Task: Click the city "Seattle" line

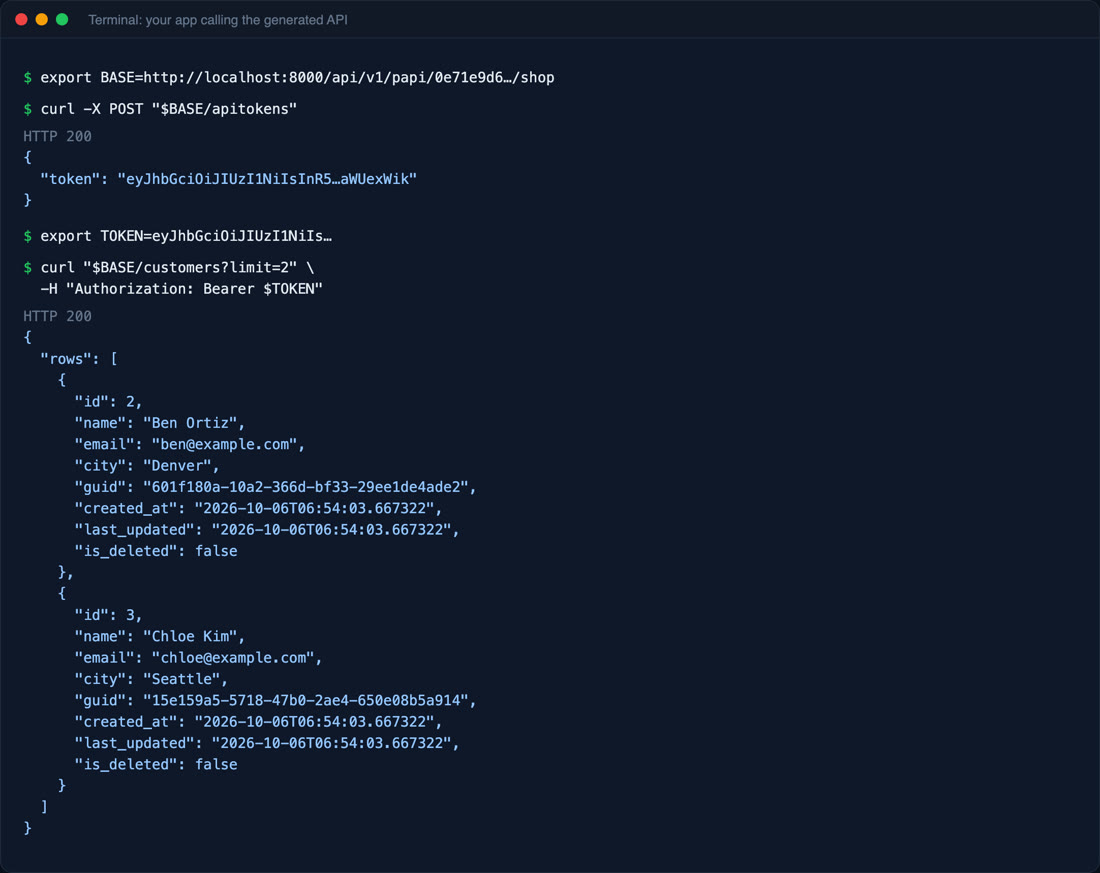Action: pos(152,679)
